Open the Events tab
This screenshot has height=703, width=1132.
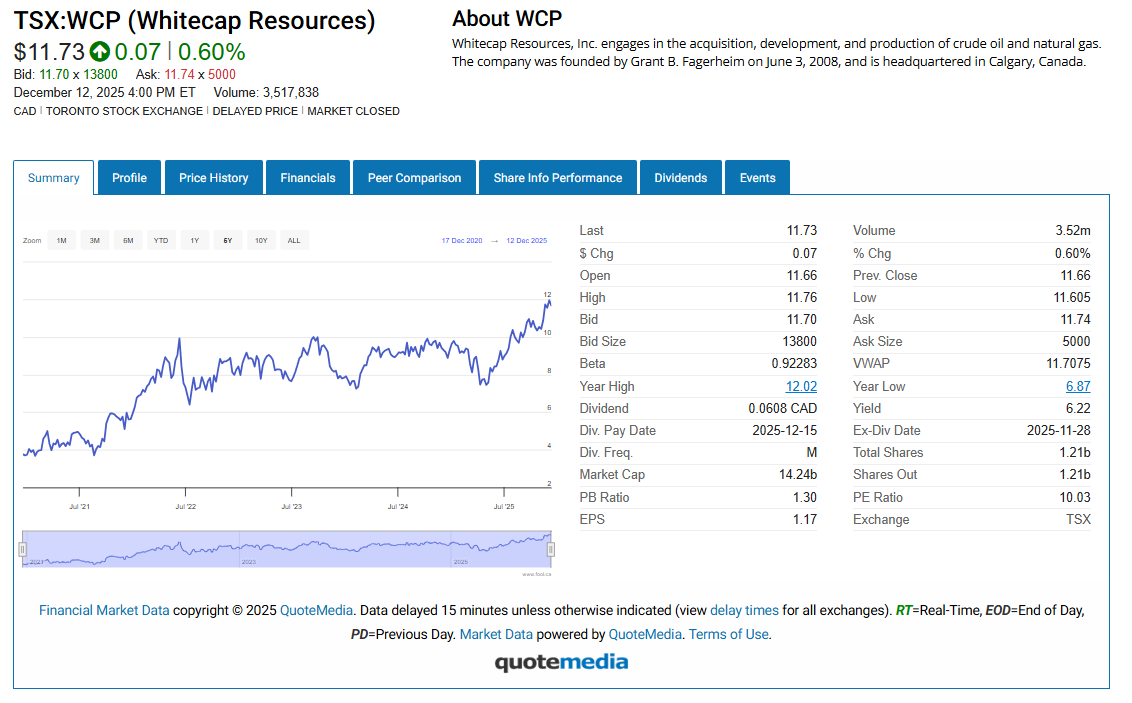pyautogui.click(x=757, y=178)
